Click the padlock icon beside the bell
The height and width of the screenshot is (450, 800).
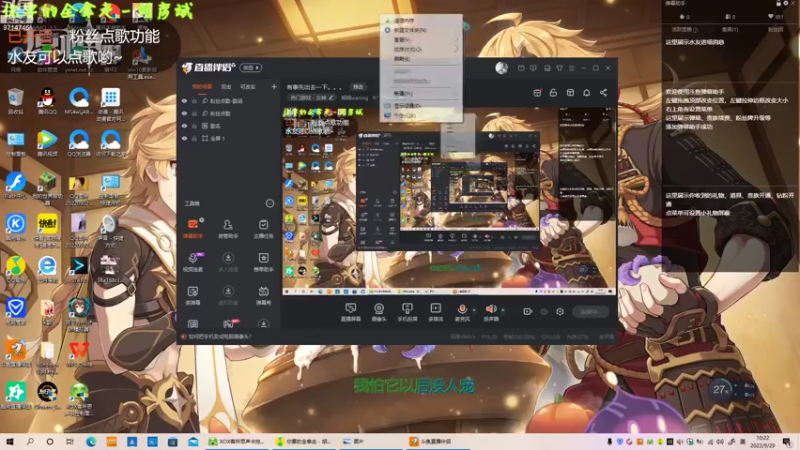(x=553, y=93)
